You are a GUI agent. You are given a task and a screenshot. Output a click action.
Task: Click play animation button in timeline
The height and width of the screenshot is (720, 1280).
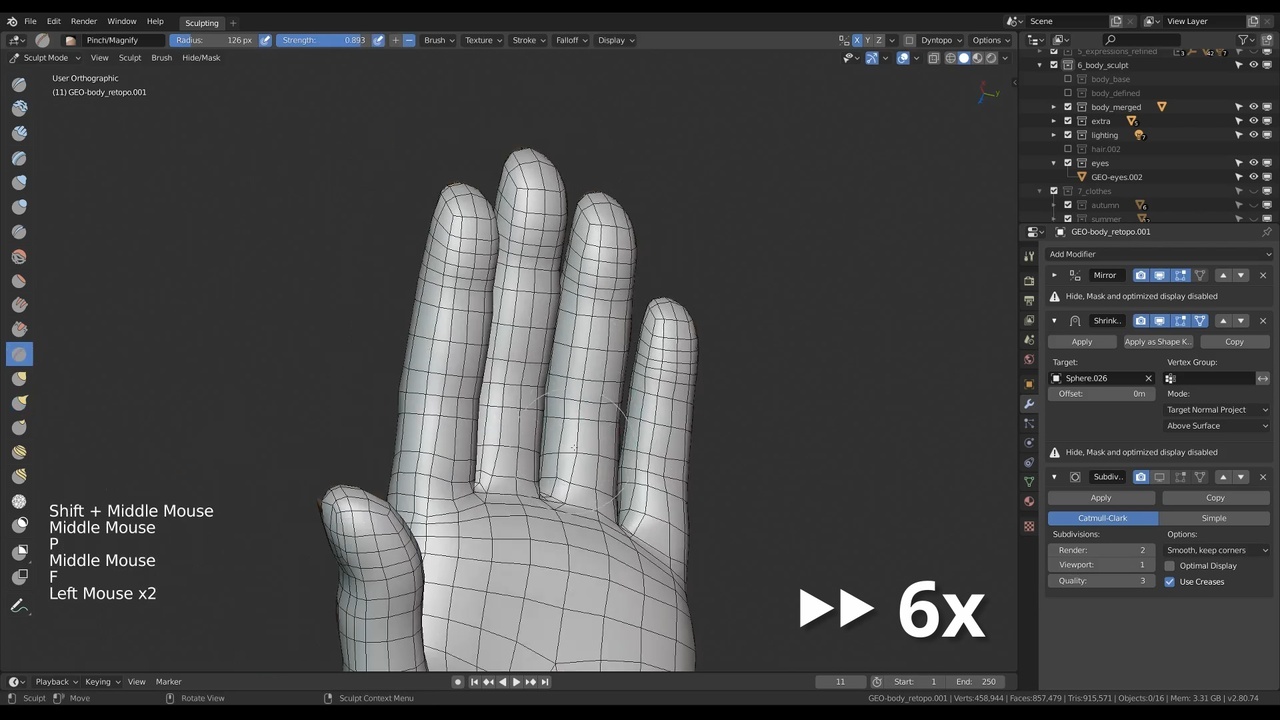pyautogui.click(x=516, y=682)
